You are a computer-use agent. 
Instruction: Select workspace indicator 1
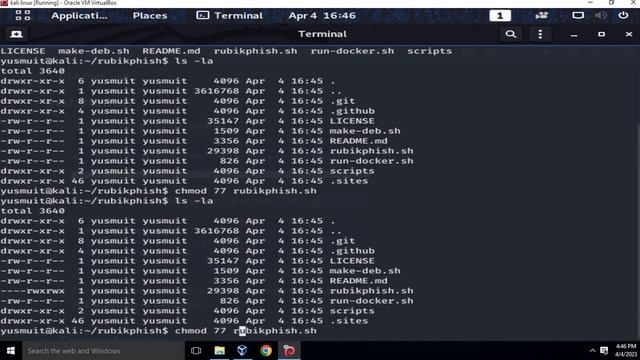500,16
